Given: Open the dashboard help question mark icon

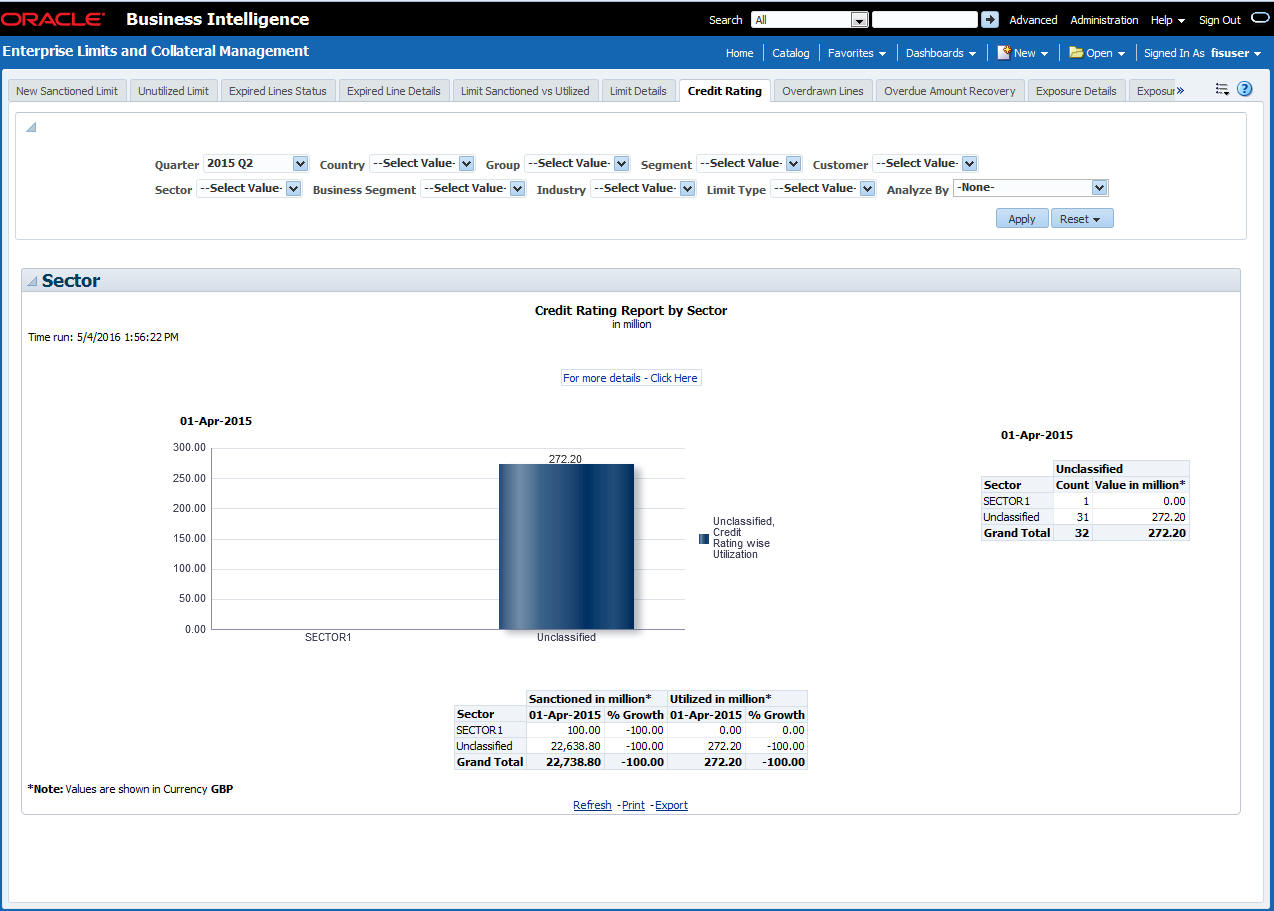Looking at the screenshot, I should 1245,89.
